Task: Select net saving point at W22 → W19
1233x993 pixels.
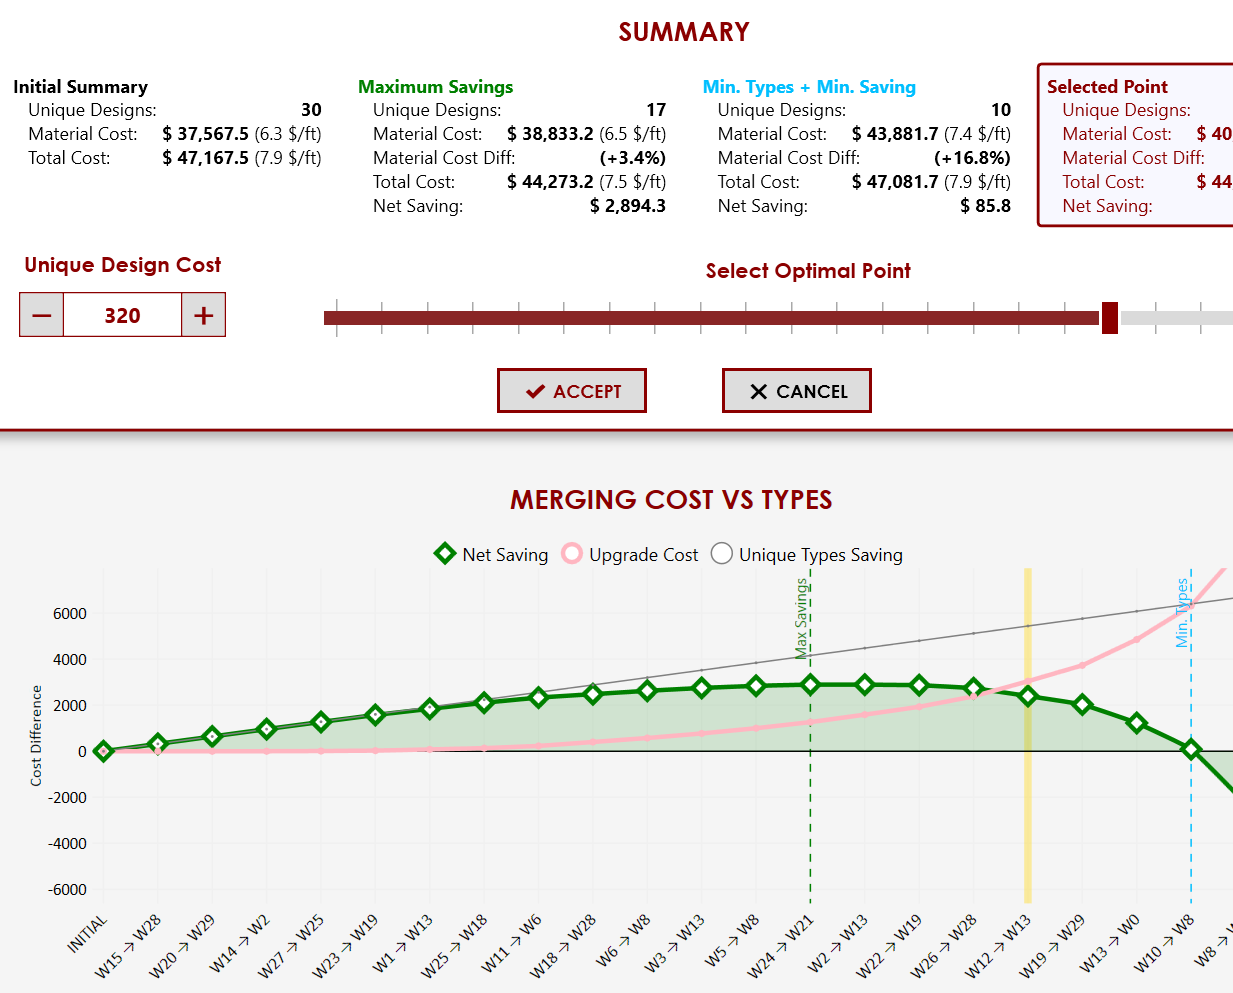Action: click(919, 685)
